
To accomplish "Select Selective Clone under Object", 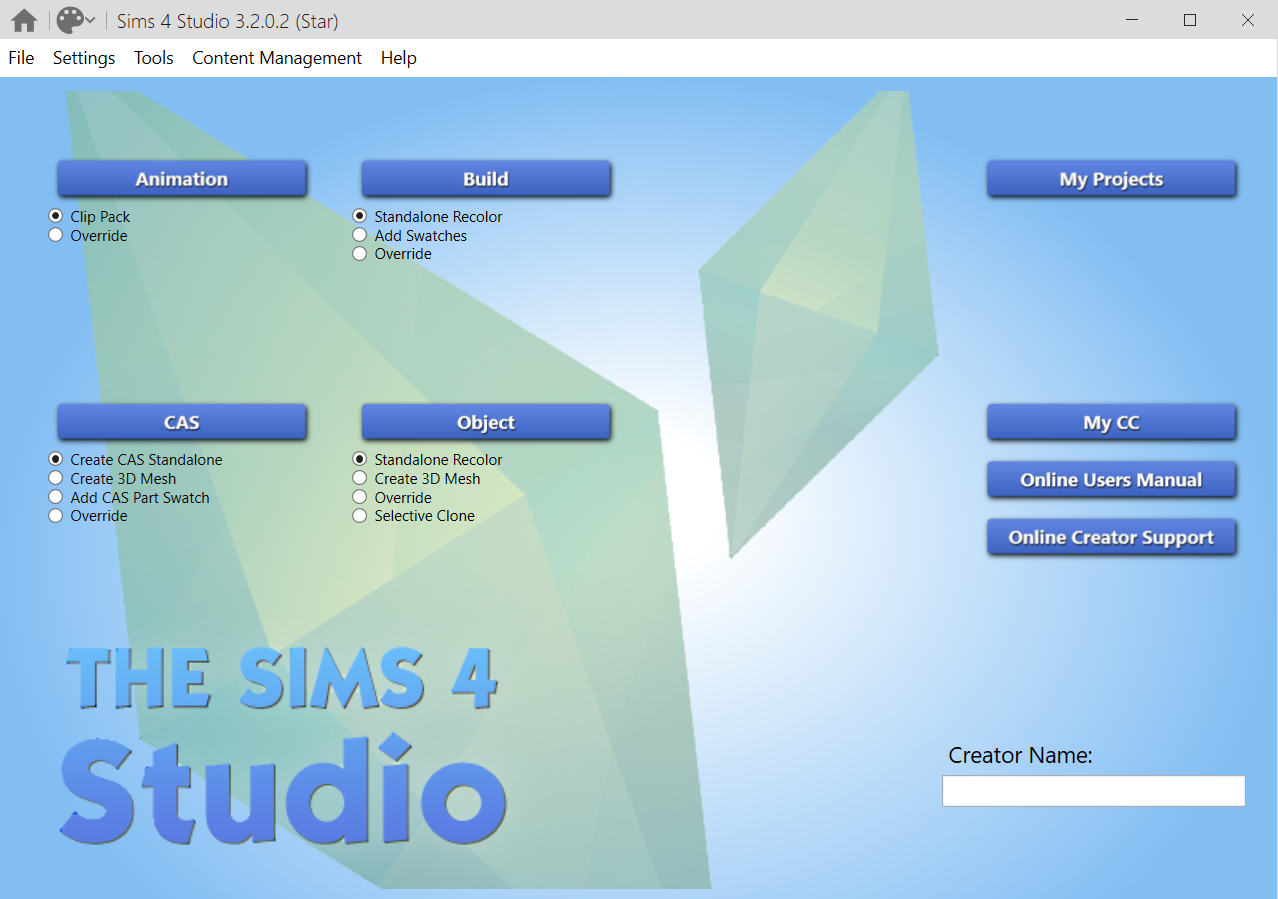I will 359,516.
